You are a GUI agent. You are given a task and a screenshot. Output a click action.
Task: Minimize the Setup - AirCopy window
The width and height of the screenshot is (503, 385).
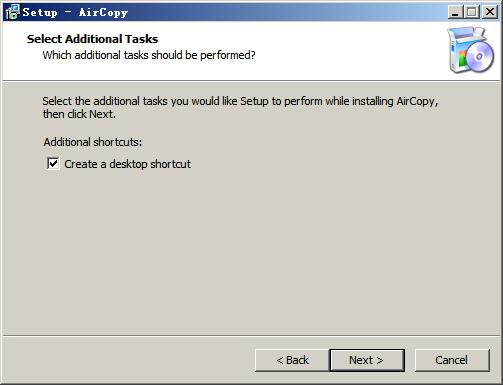(455, 12)
